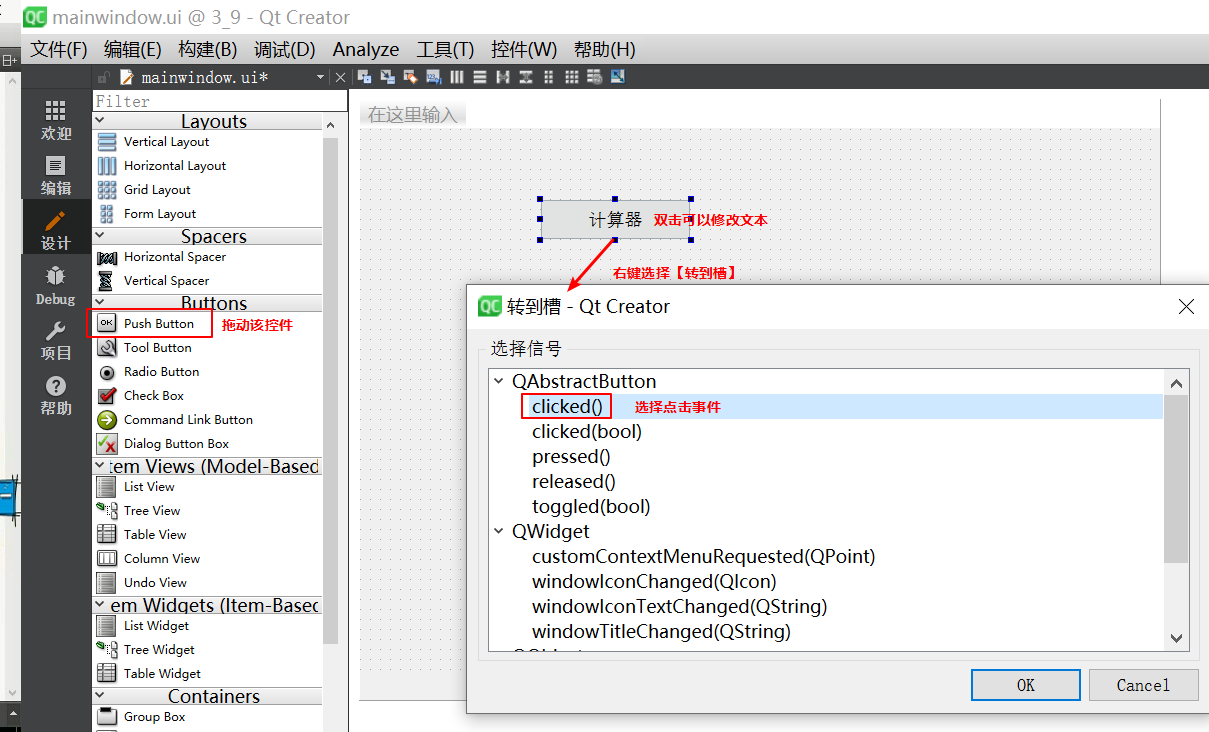Collapse the Spacers category
This screenshot has height=732, width=1209.
pyautogui.click(x=100, y=236)
